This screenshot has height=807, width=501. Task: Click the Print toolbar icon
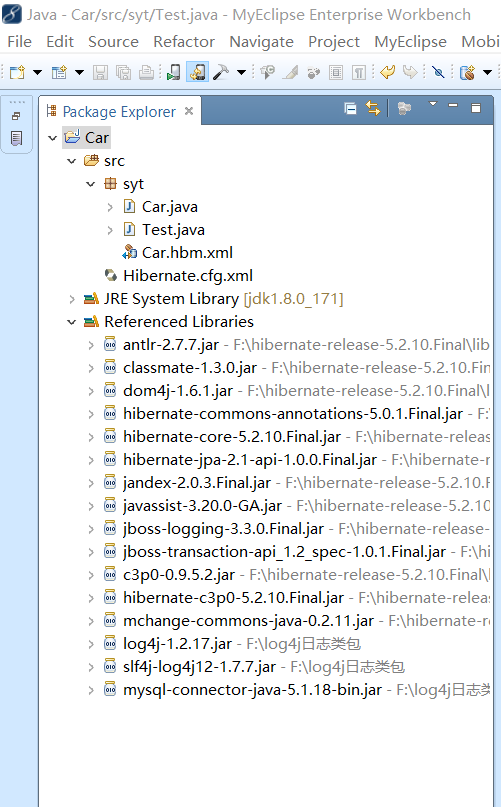146,72
